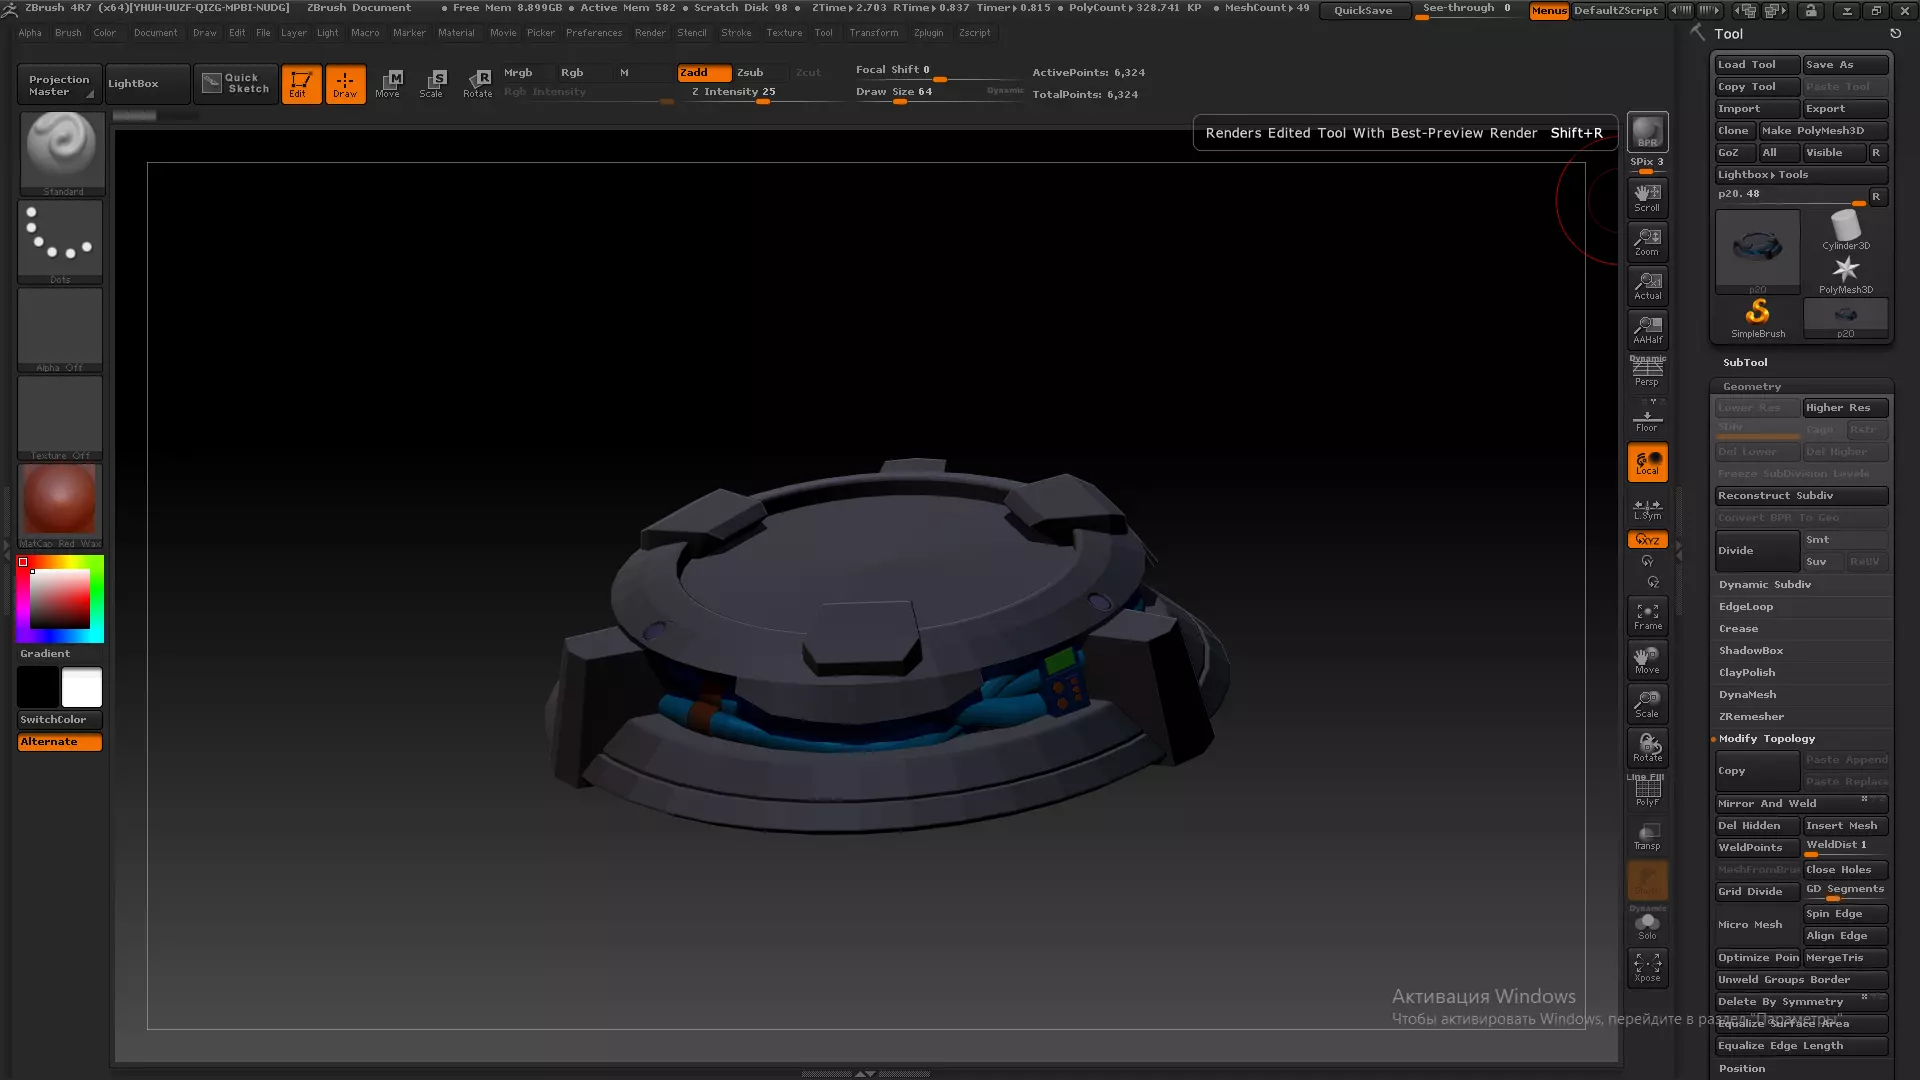Select the Cylinder3D tool thumbnail
Image resolution: width=1920 pixels, height=1080 pixels.
pyautogui.click(x=1846, y=230)
